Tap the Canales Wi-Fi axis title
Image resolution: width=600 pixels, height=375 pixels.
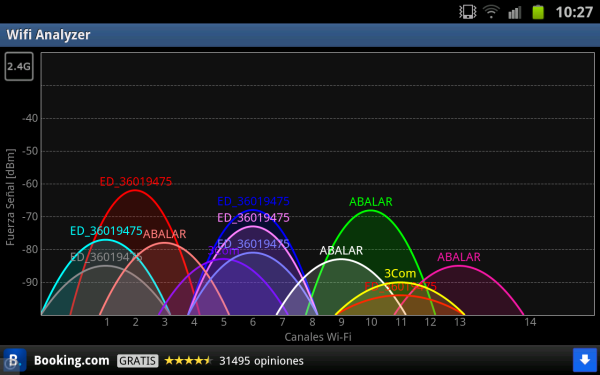(x=318, y=337)
